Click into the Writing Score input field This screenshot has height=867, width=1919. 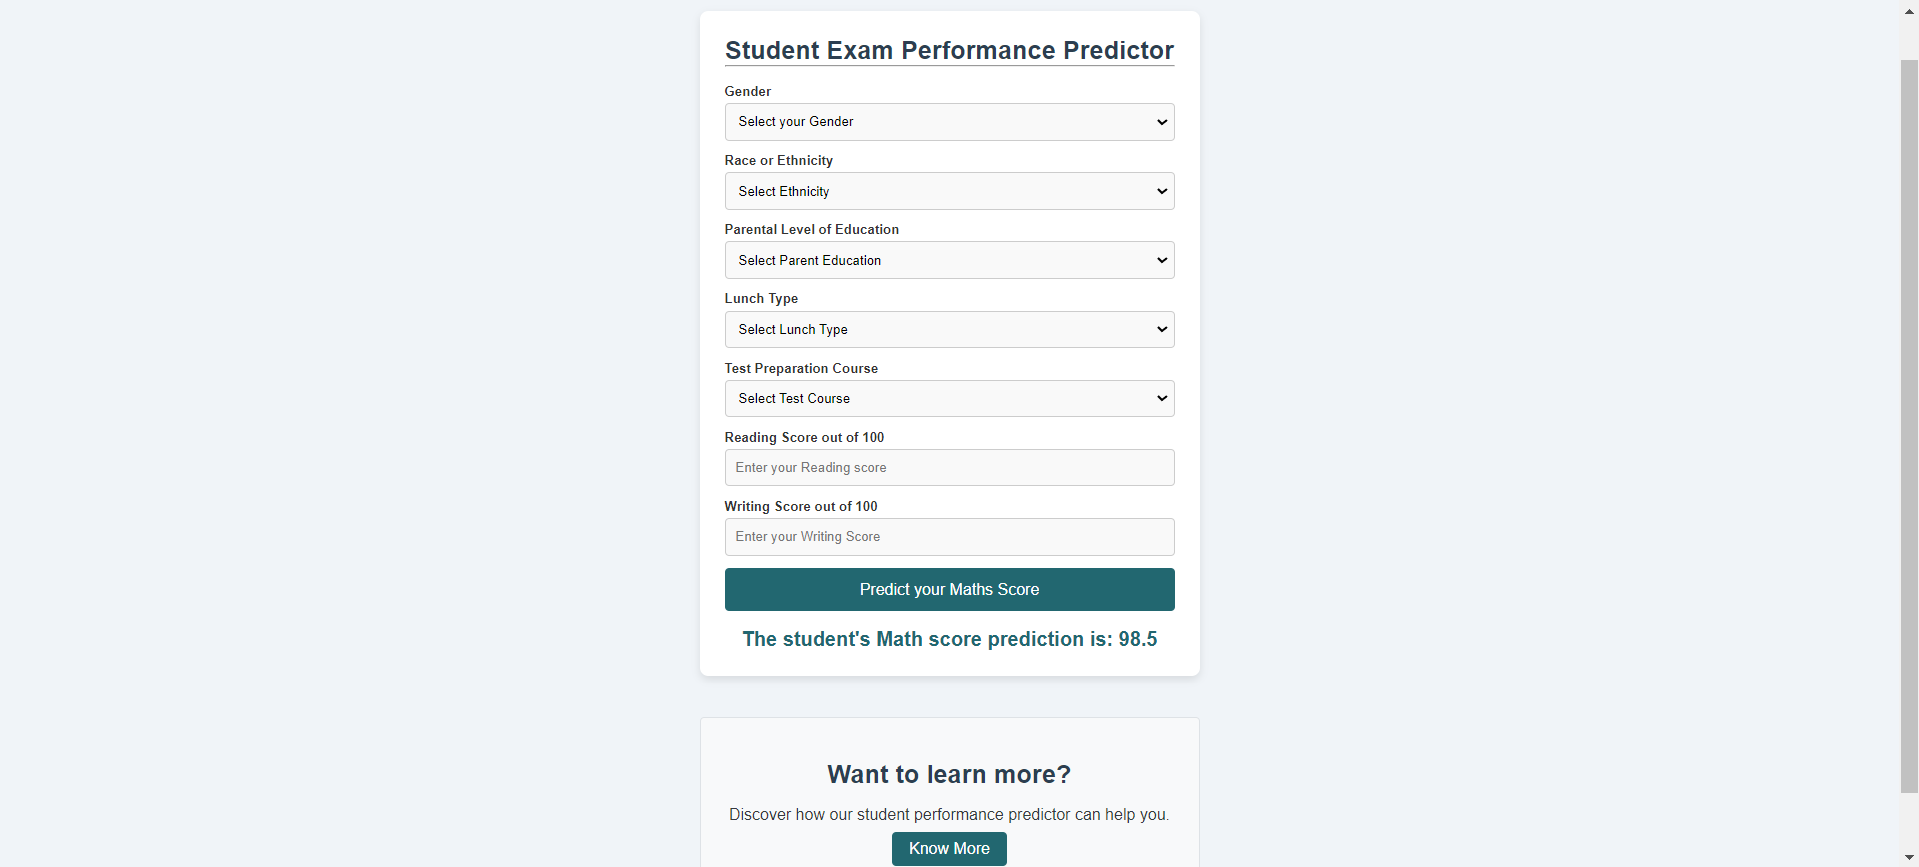(949, 537)
